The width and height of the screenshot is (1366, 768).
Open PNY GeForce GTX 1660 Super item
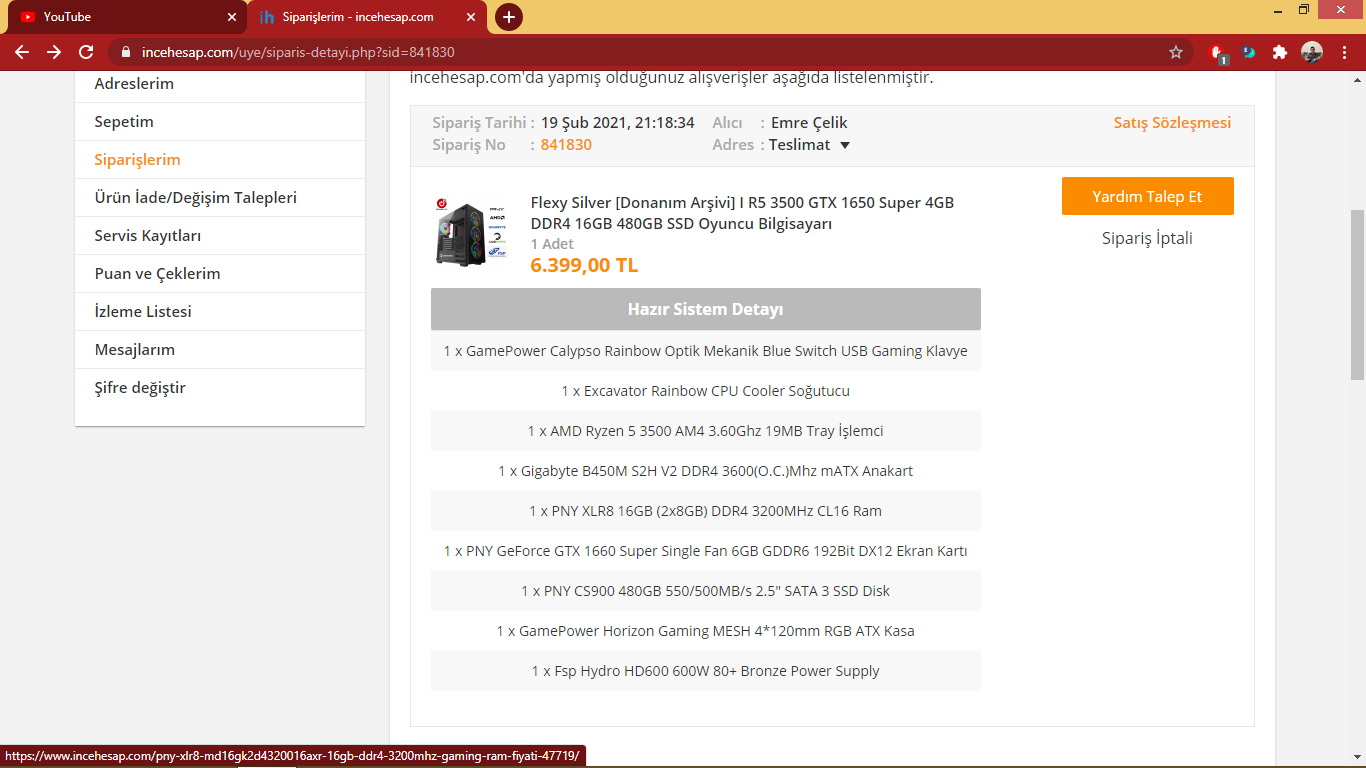[705, 551]
